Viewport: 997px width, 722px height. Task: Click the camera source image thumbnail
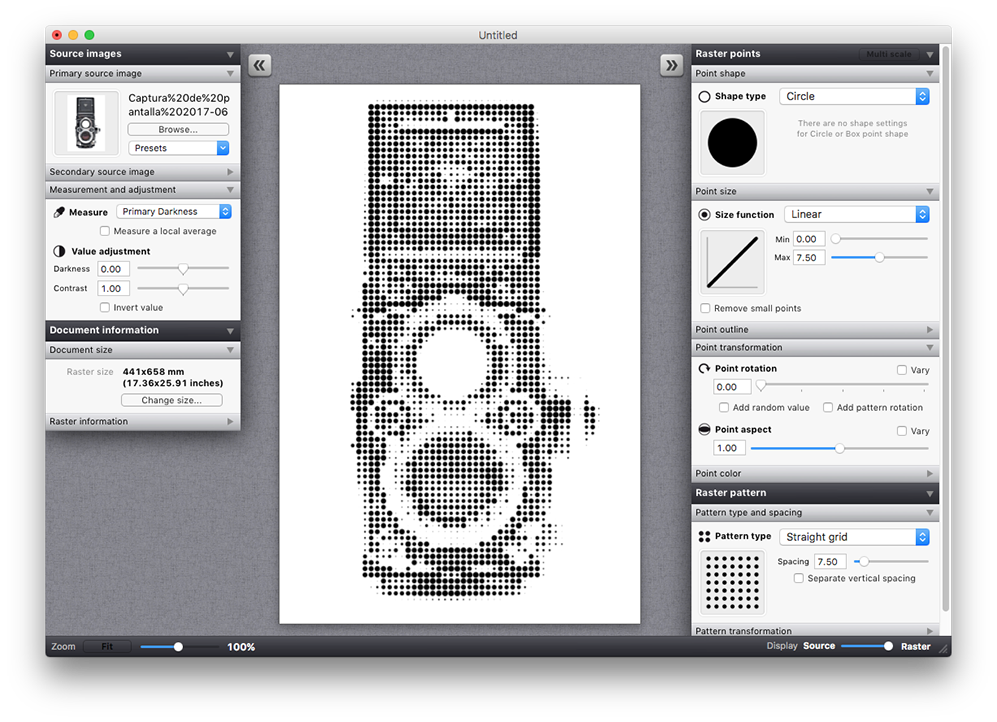pos(86,123)
